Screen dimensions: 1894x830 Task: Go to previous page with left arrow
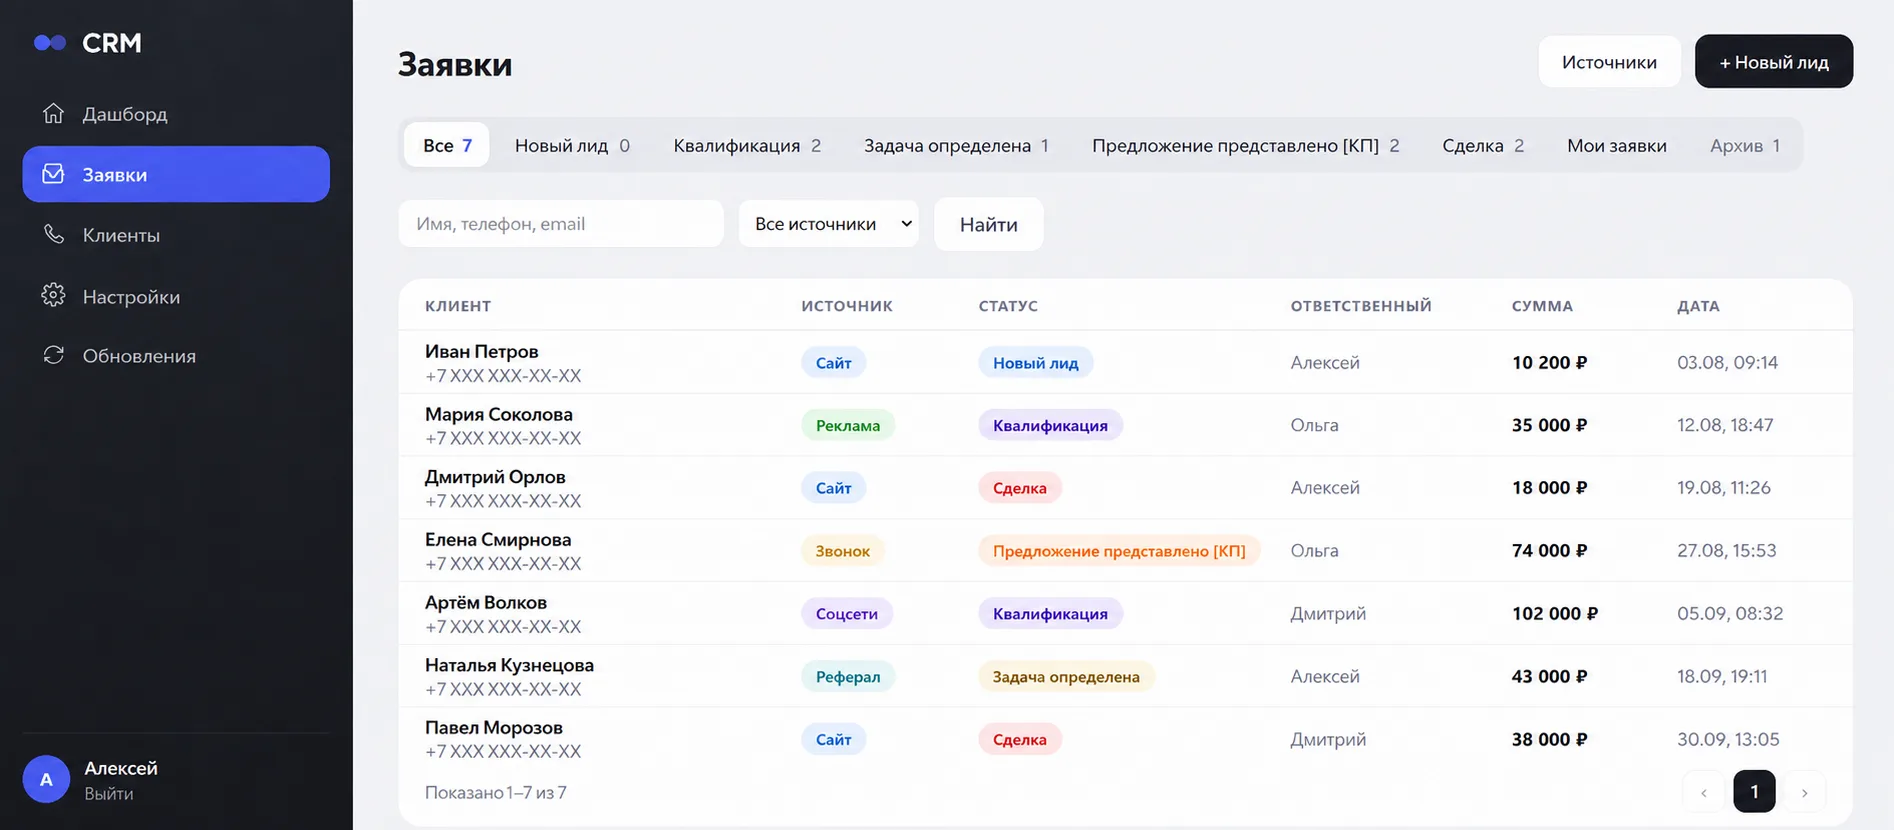(1704, 792)
